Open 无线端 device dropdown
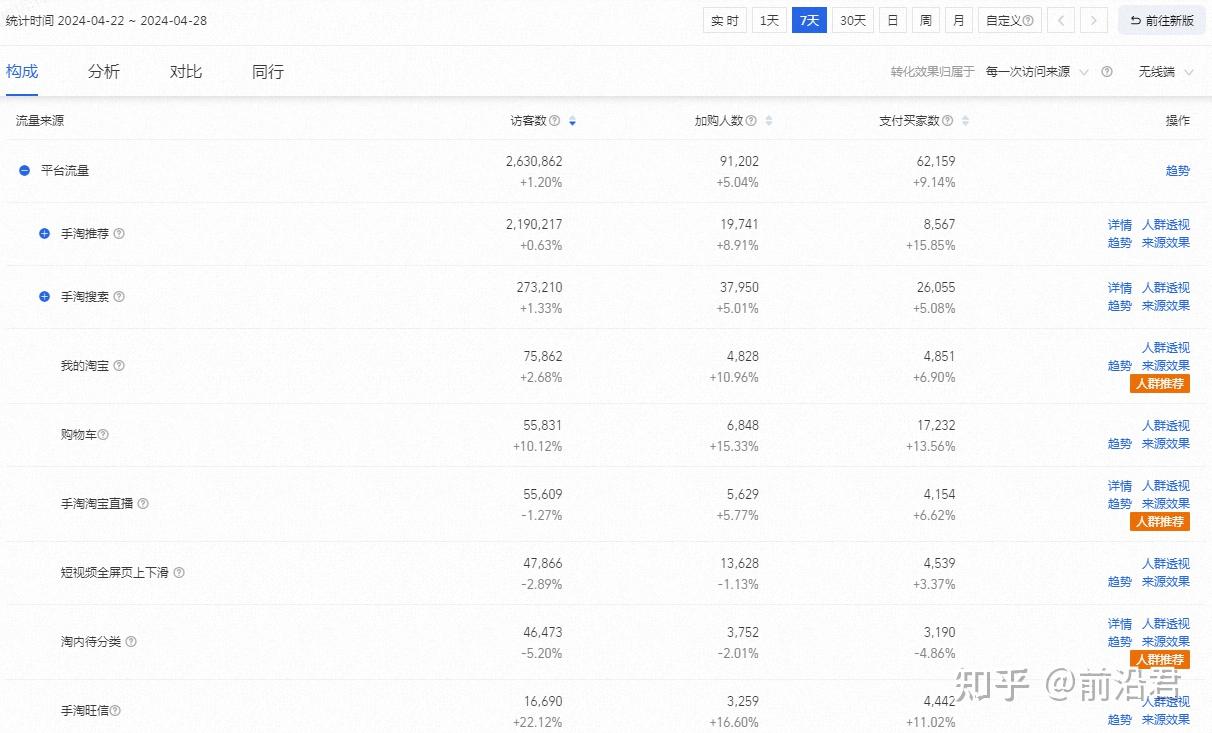 click(x=1166, y=72)
